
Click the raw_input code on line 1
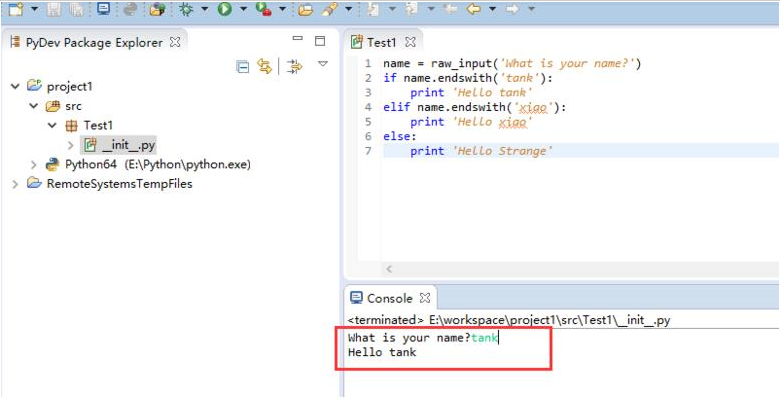(512, 64)
